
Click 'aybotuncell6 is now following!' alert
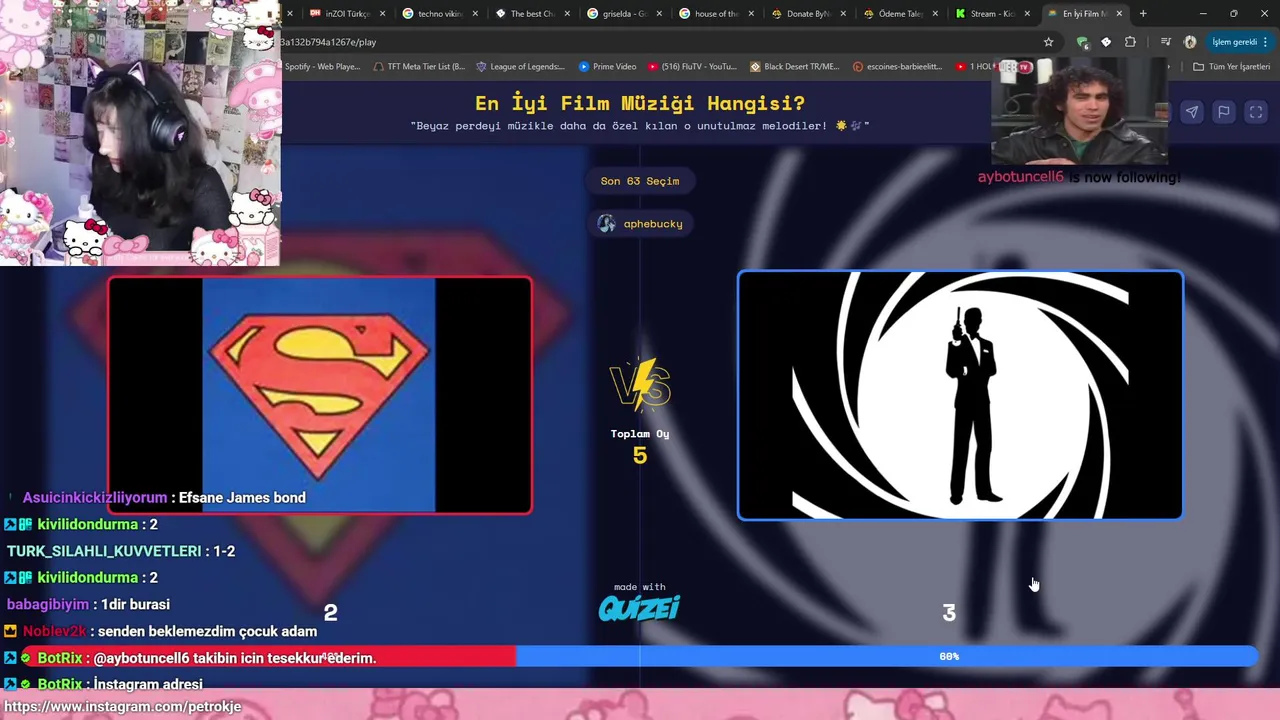(1079, 177)
